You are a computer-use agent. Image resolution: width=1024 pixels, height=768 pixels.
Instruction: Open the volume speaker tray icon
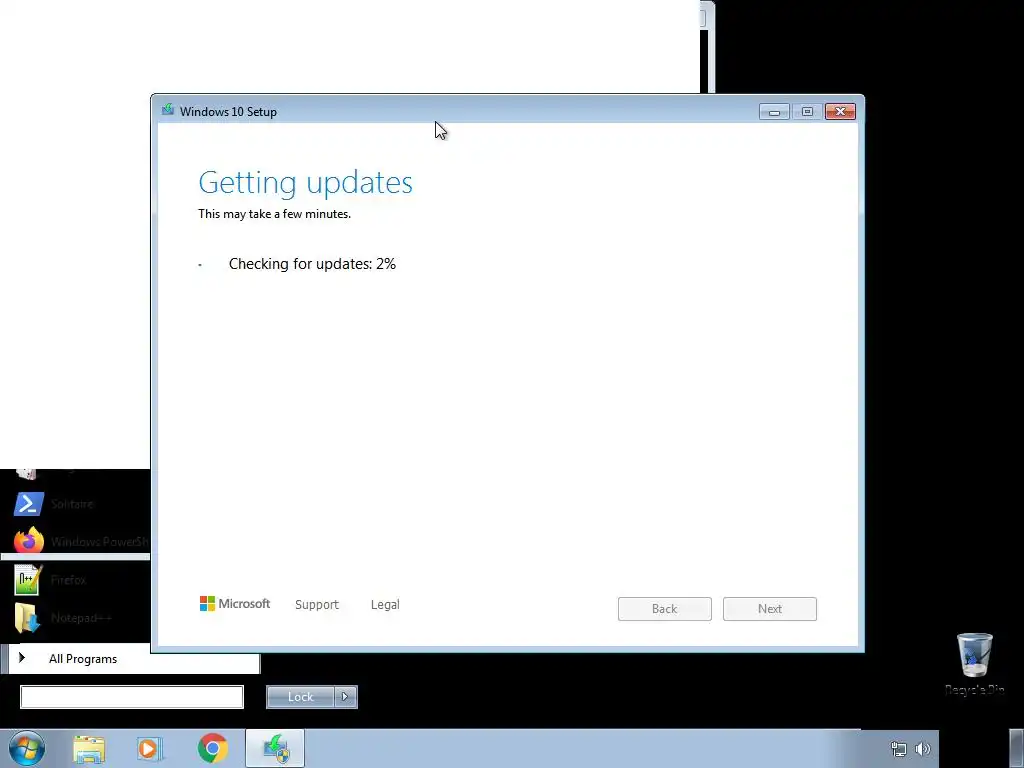[x=923, y=749]
